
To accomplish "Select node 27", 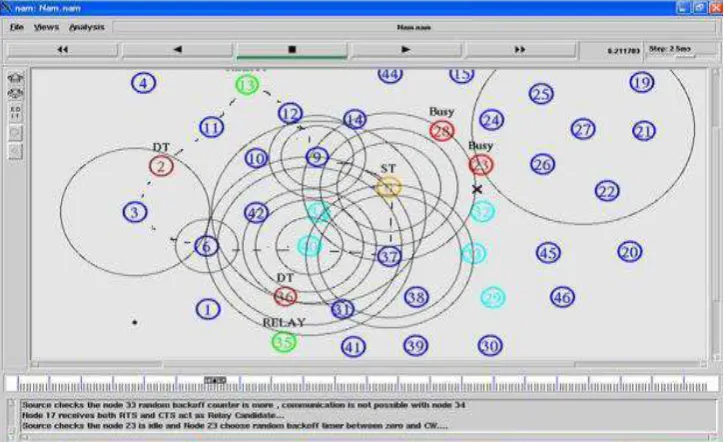I will point(583,129).
